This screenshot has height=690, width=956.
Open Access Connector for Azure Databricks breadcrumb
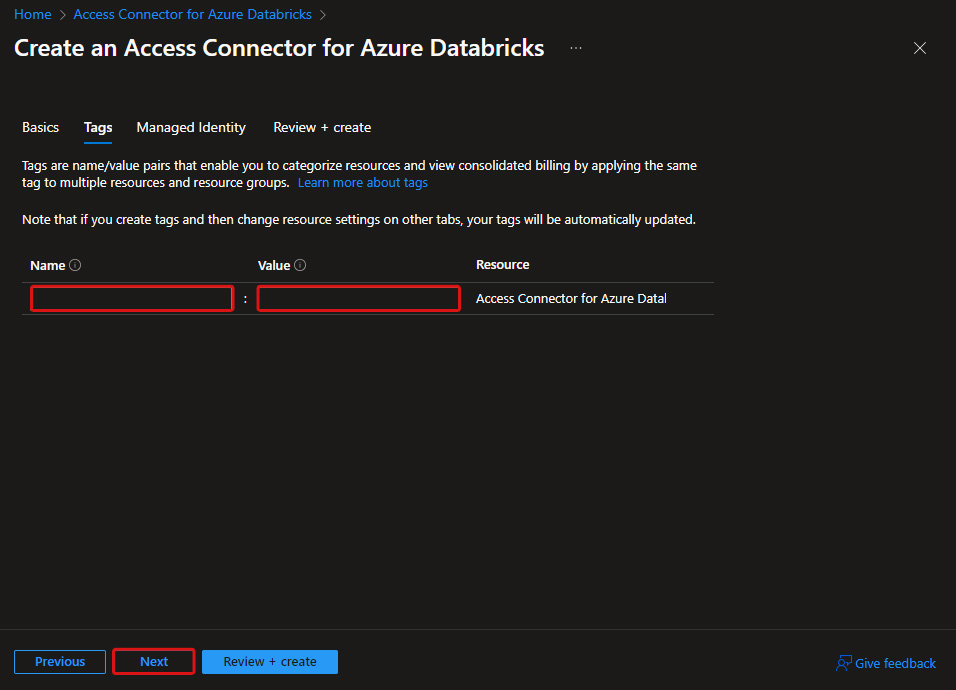click(x=192, y=15)
